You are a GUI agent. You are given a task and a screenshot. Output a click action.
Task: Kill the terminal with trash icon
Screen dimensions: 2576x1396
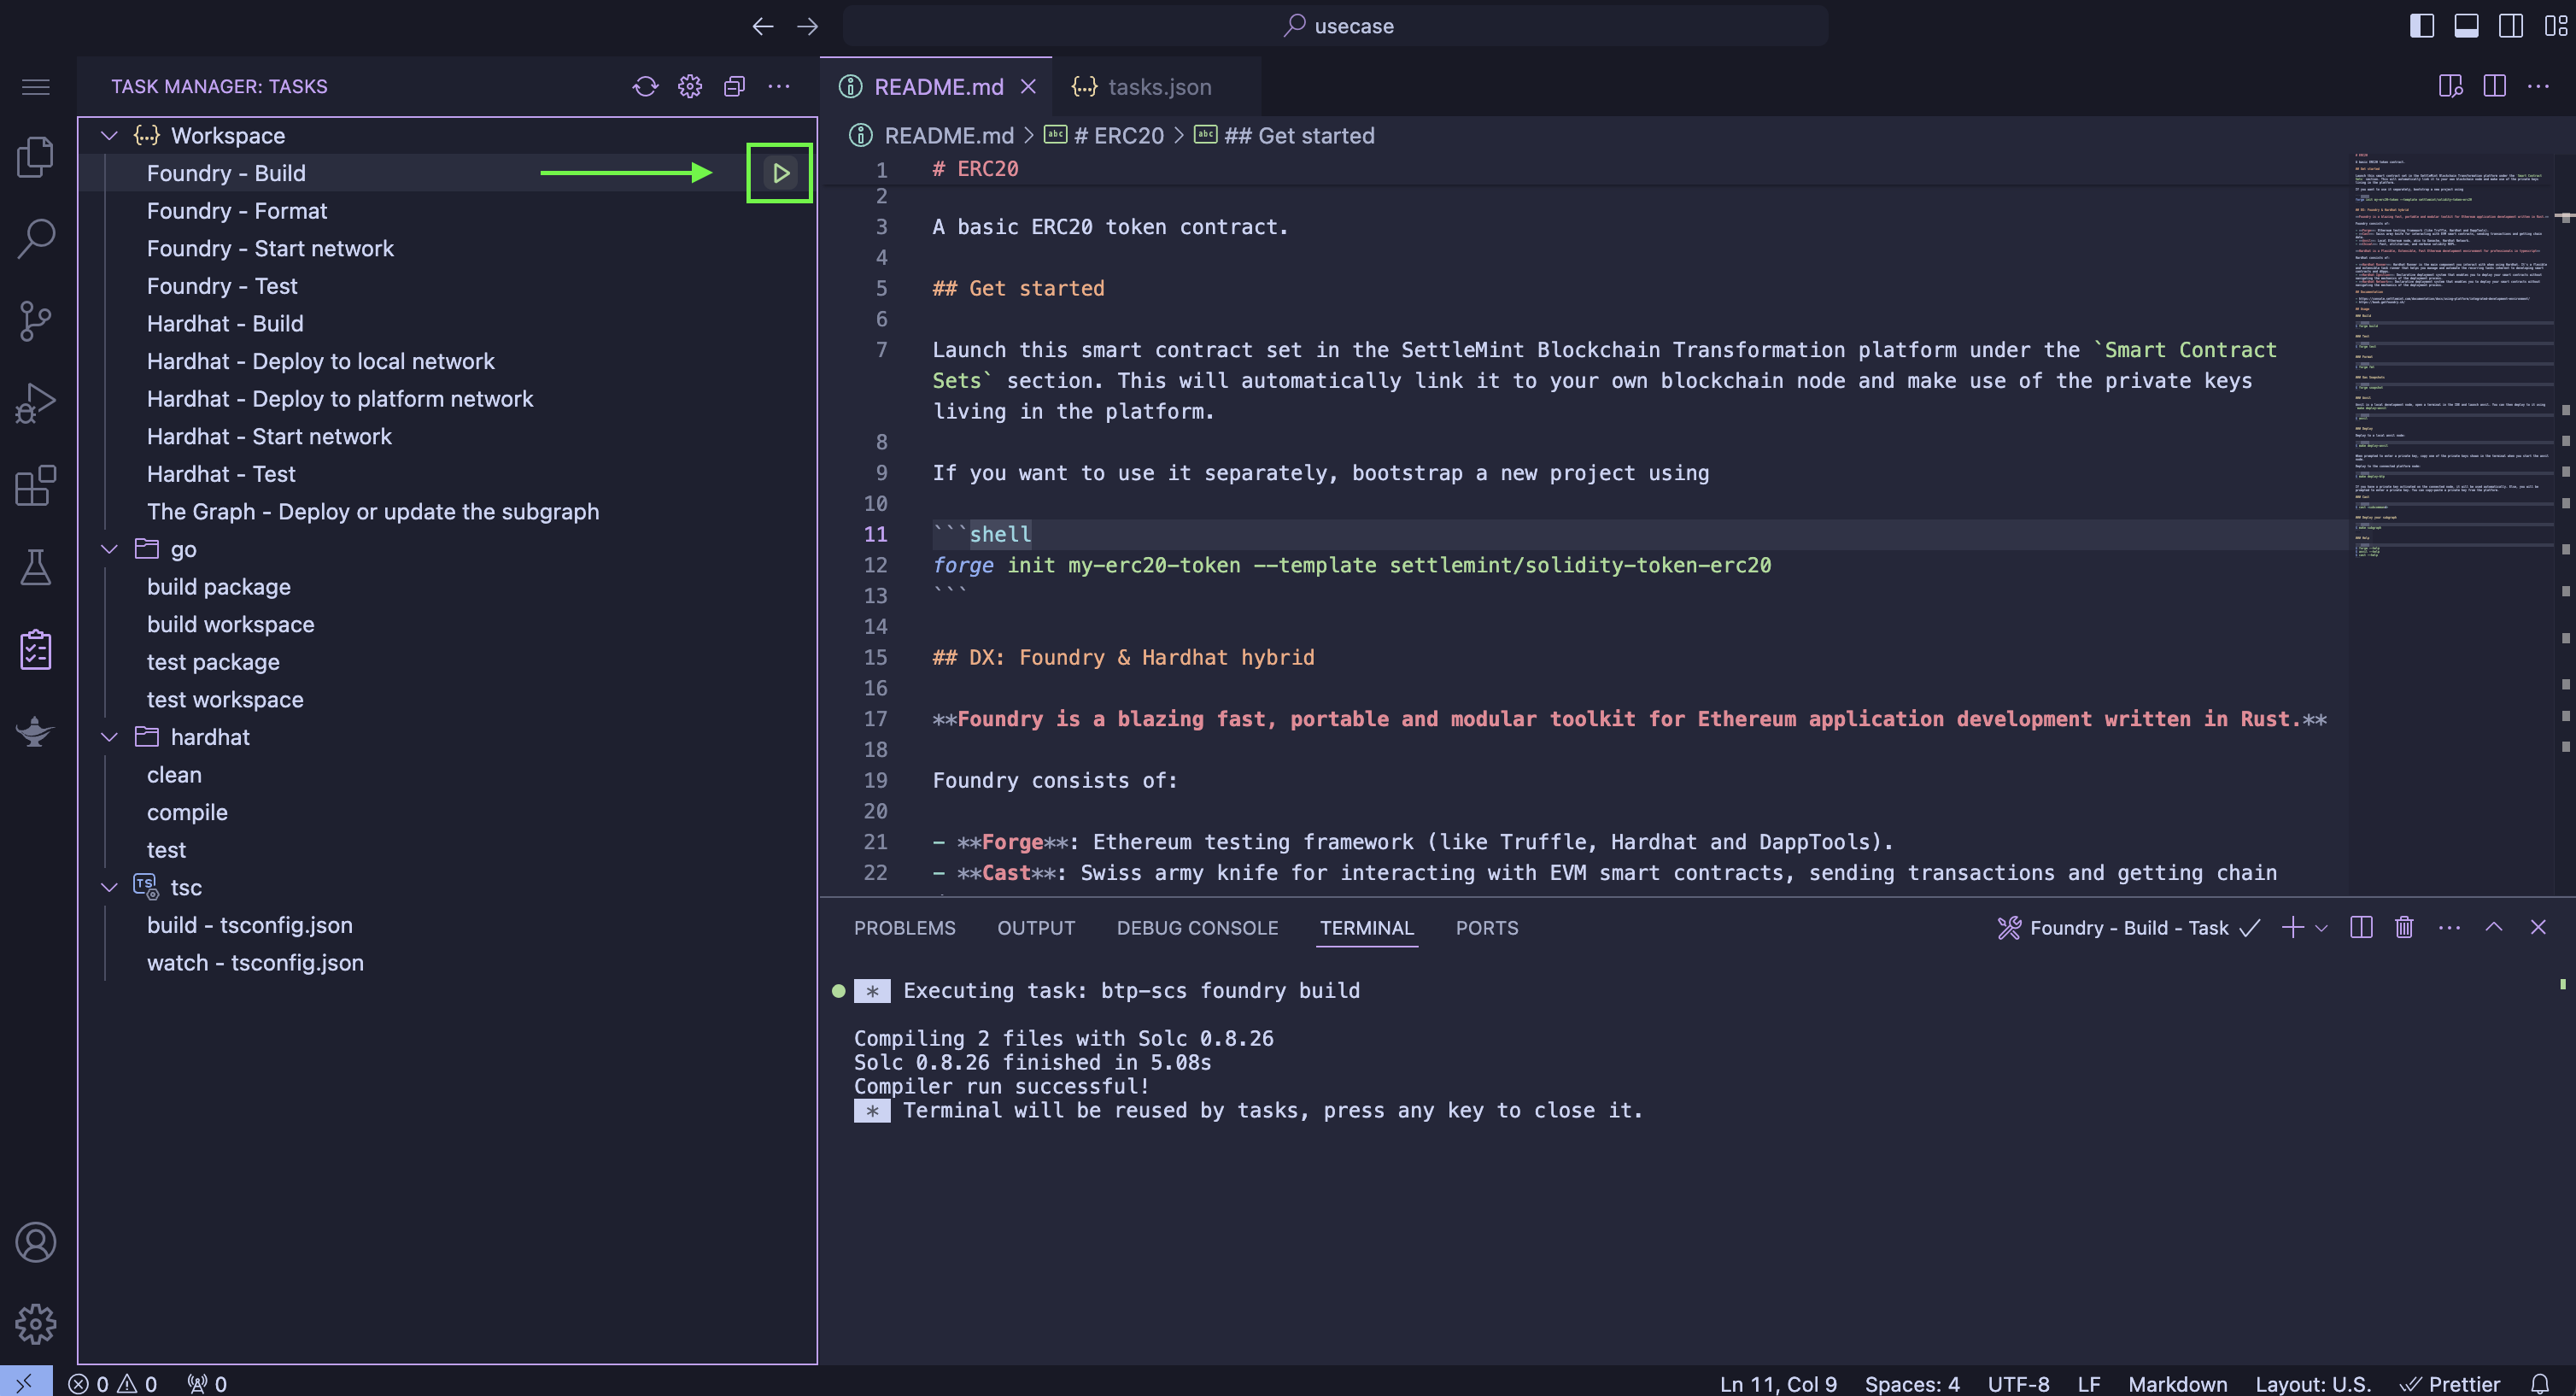[2405, 927]
